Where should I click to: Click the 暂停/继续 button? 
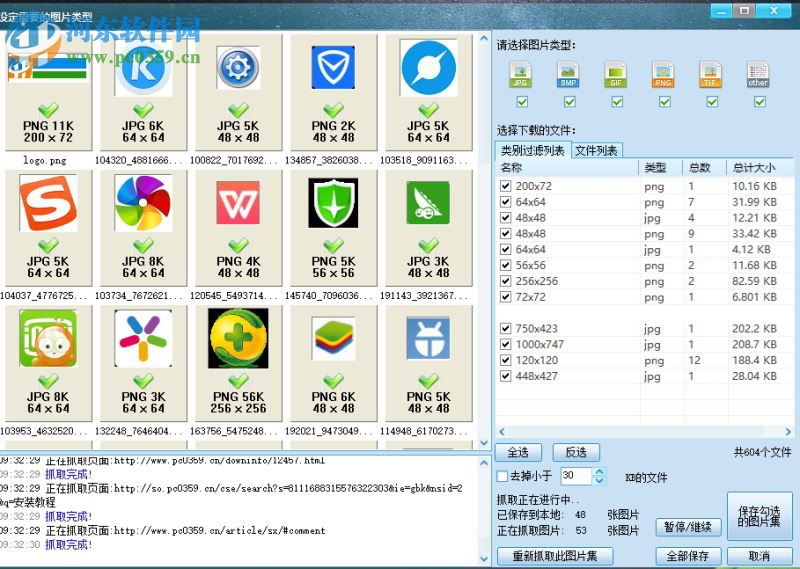point(688,527)
